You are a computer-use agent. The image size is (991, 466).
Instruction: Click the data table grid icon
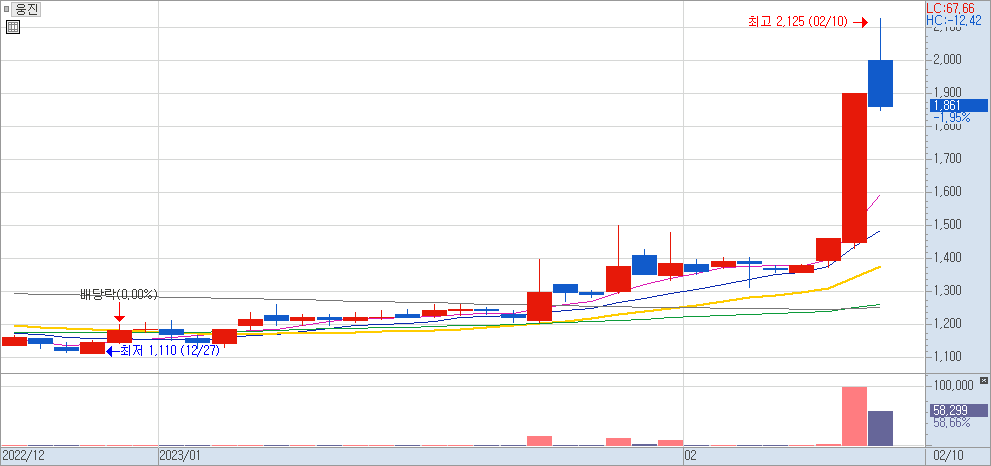[x=12, y=27]
